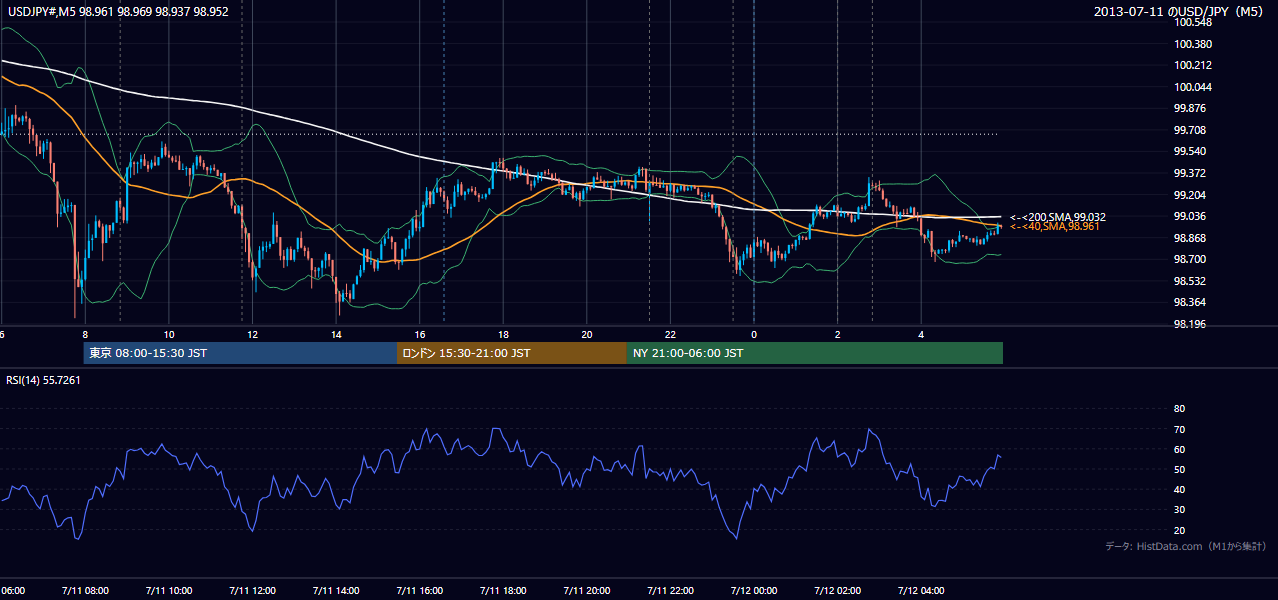Click hour tick label 12 under price chart

253,335
